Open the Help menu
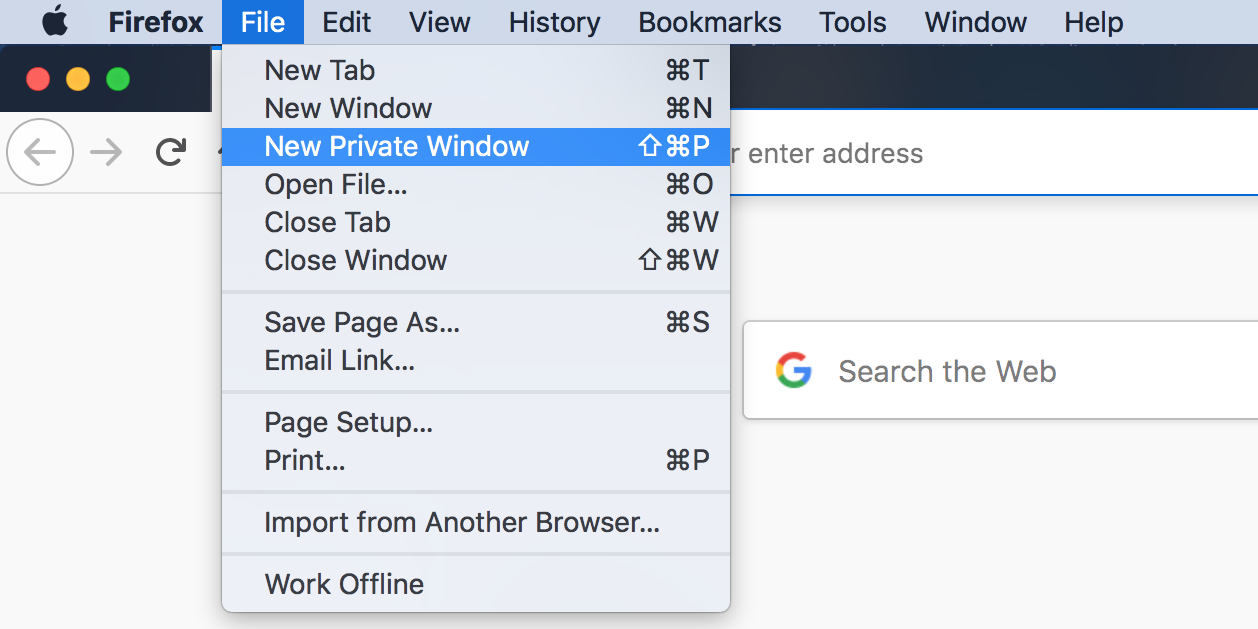The height and width of the screenshot is (629, 1258). (1093, 21)
